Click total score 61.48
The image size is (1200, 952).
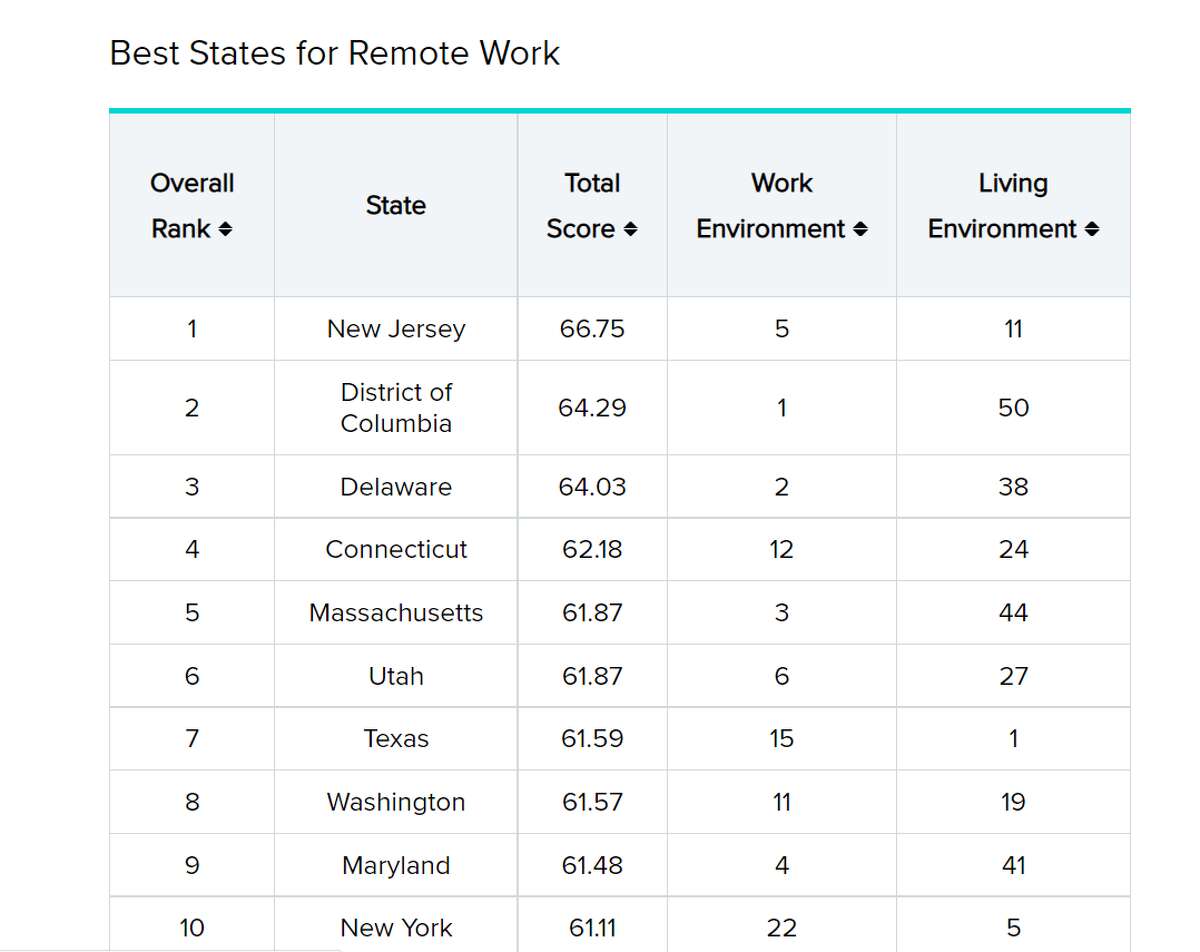592,865
